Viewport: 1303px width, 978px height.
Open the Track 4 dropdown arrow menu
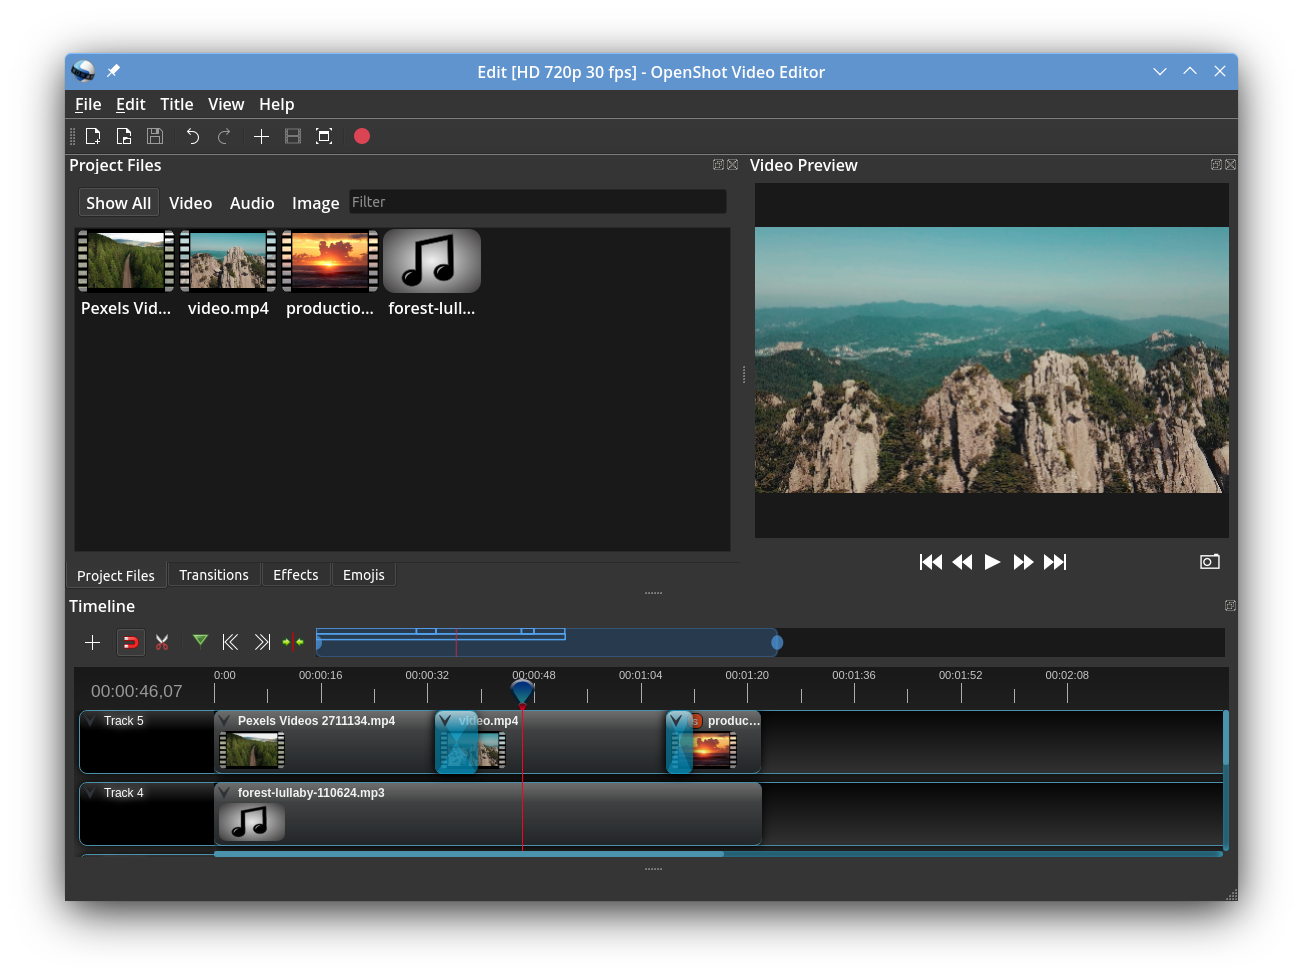pos(91,793)
